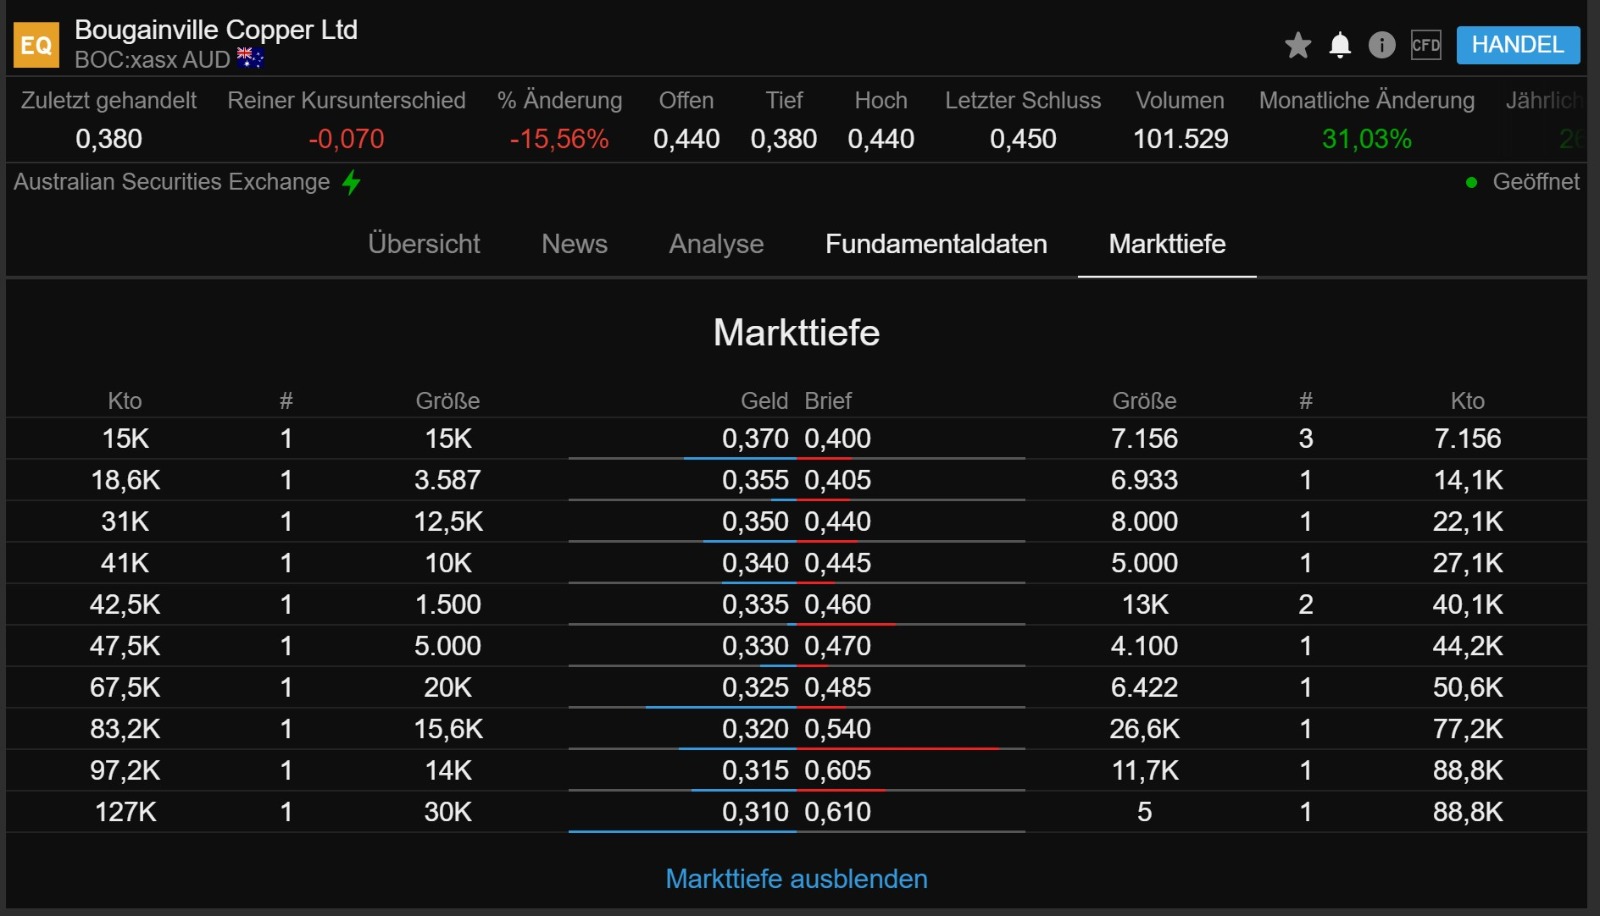Click the Zuletzt gehandelt value 0,380
This screenshot has width=1600, height=916.
coord(109,139)
